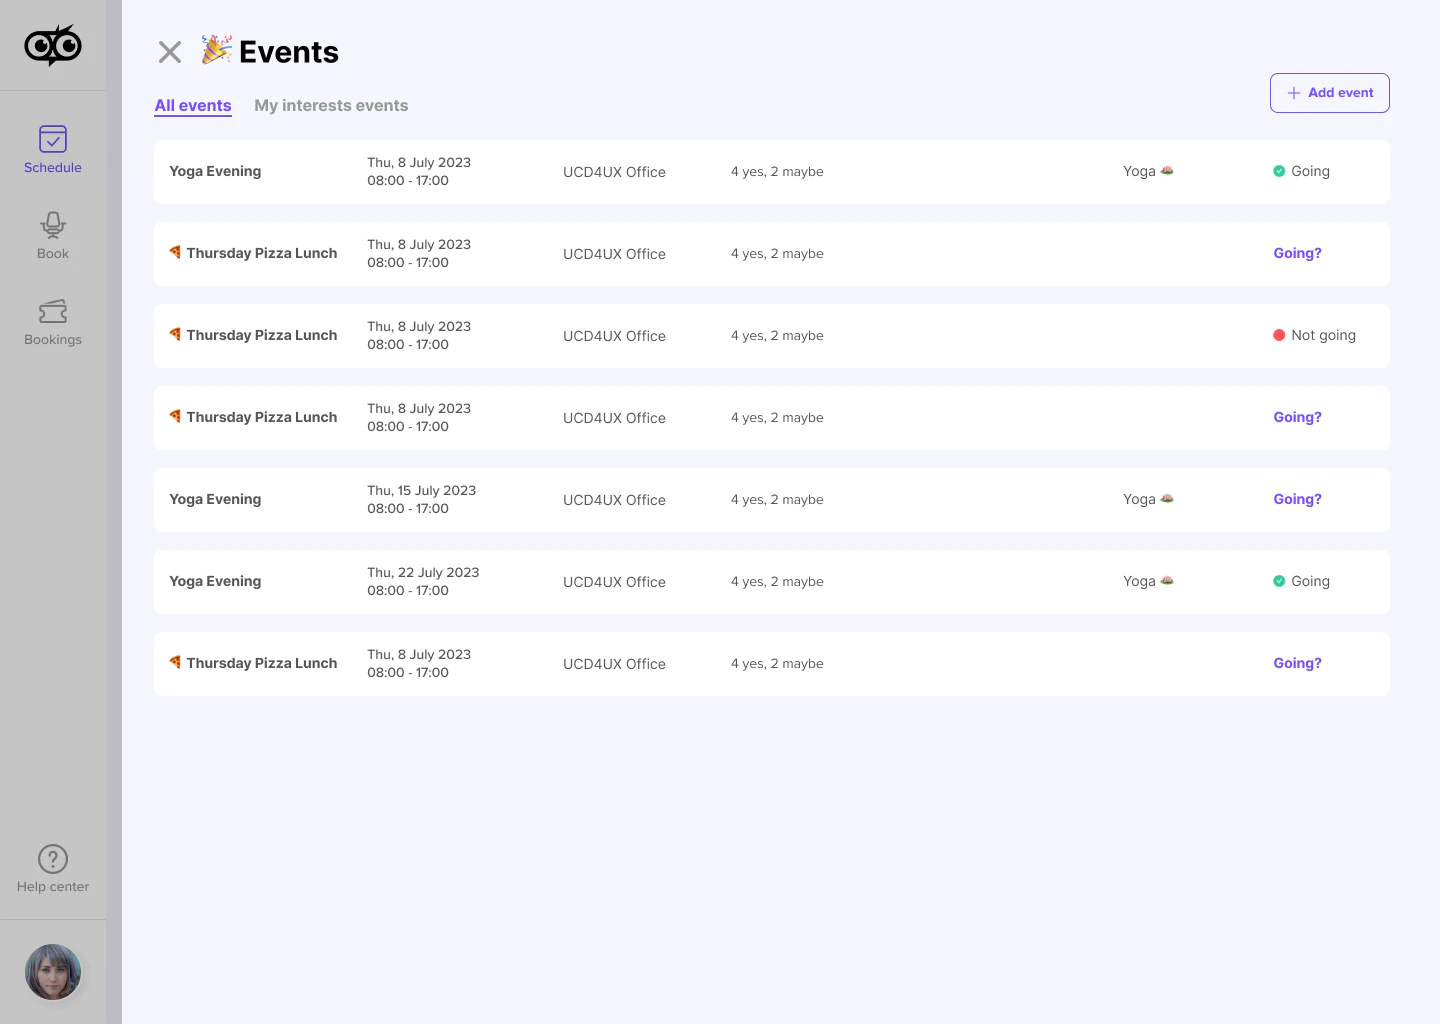Open the Schedule section
The width and height of the screenshot is (1440, 1024).
coord(53,150)
